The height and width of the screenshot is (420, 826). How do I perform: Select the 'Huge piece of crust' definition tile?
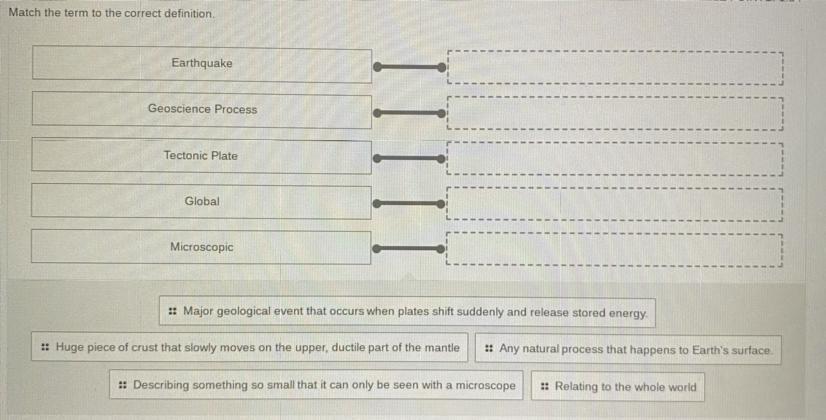[249, 348]
